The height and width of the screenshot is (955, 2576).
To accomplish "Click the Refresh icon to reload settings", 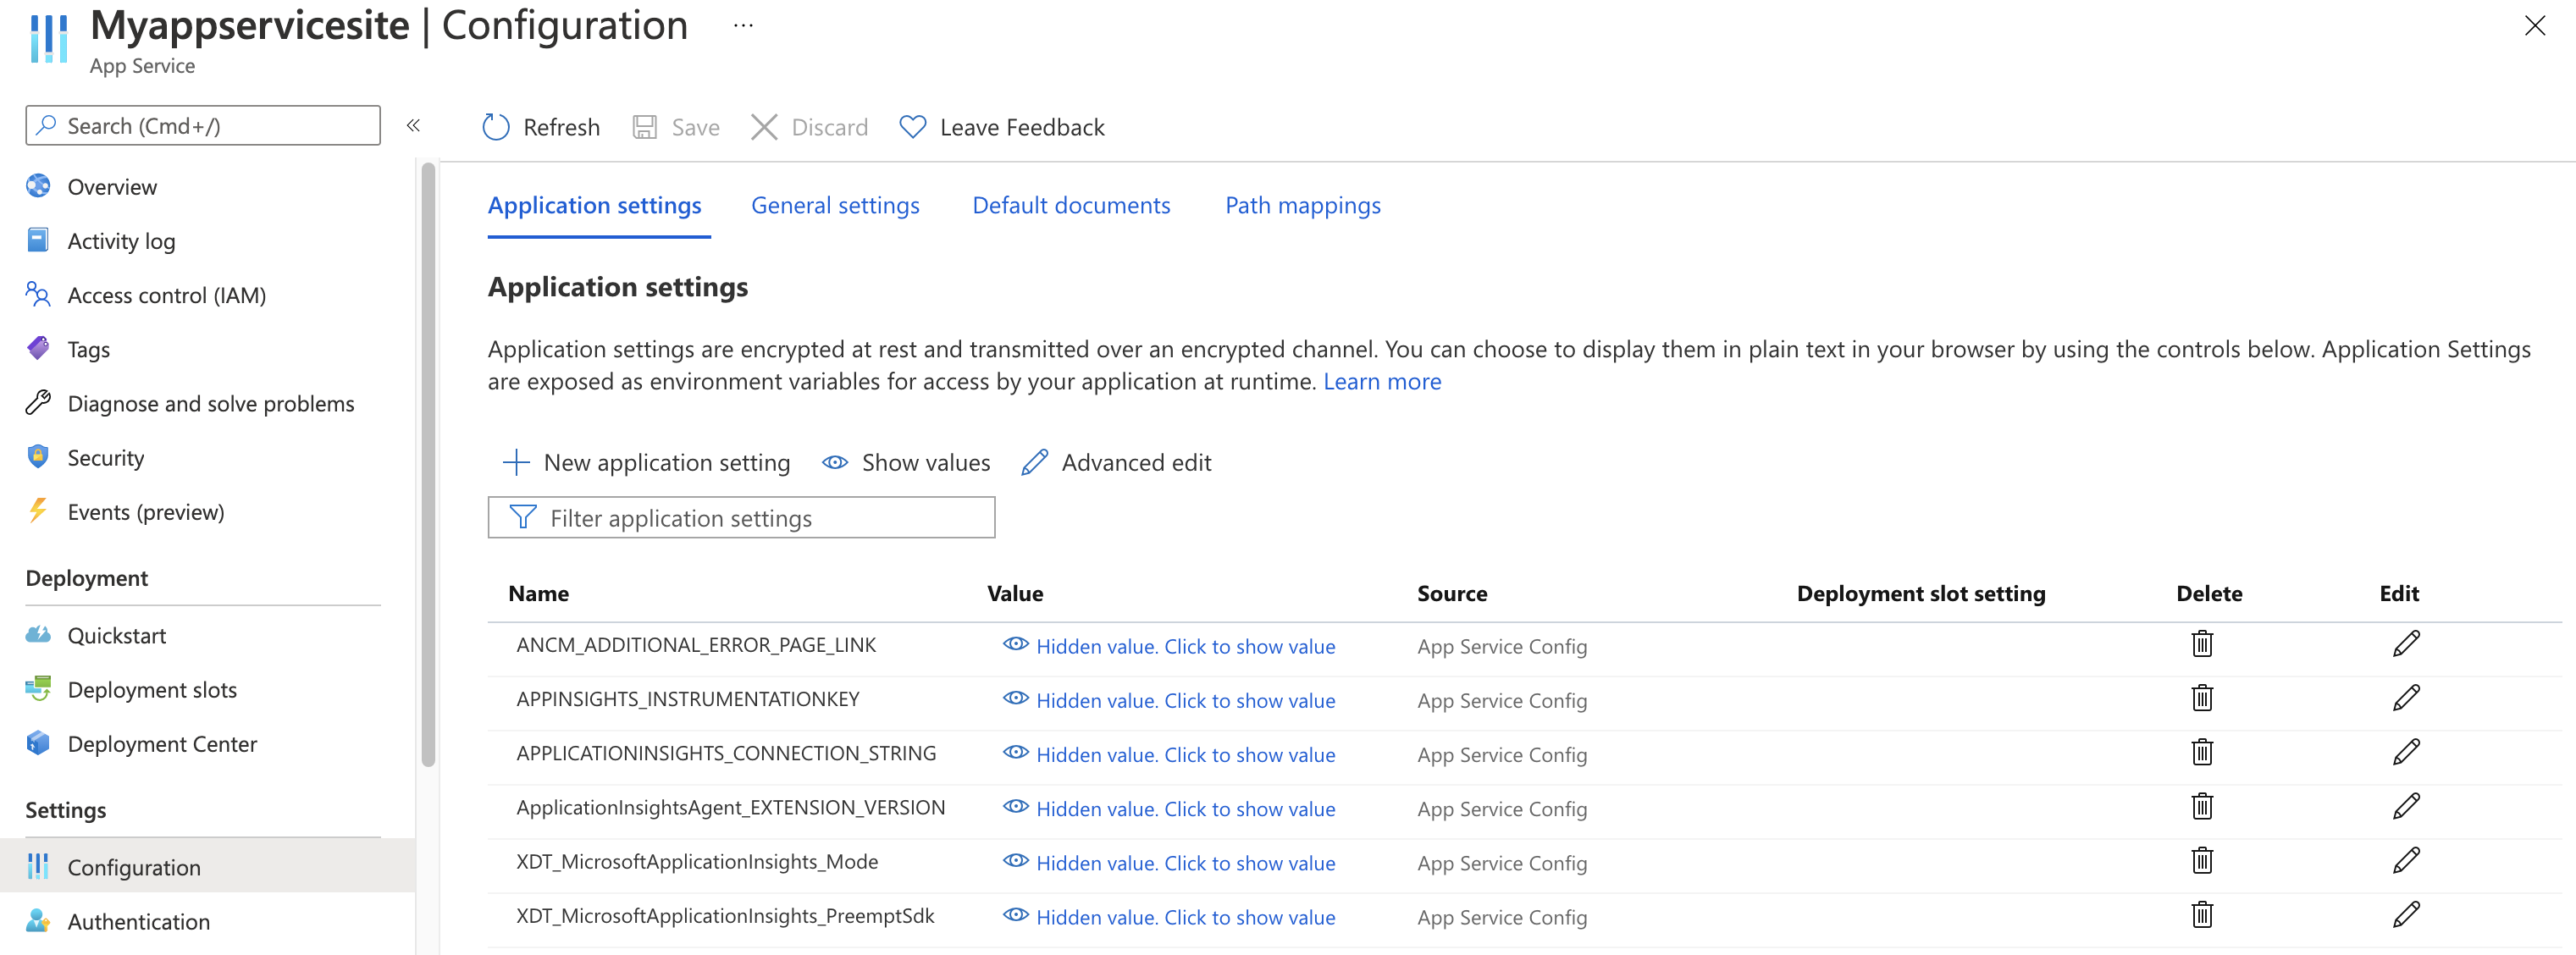I will (493, 126).
